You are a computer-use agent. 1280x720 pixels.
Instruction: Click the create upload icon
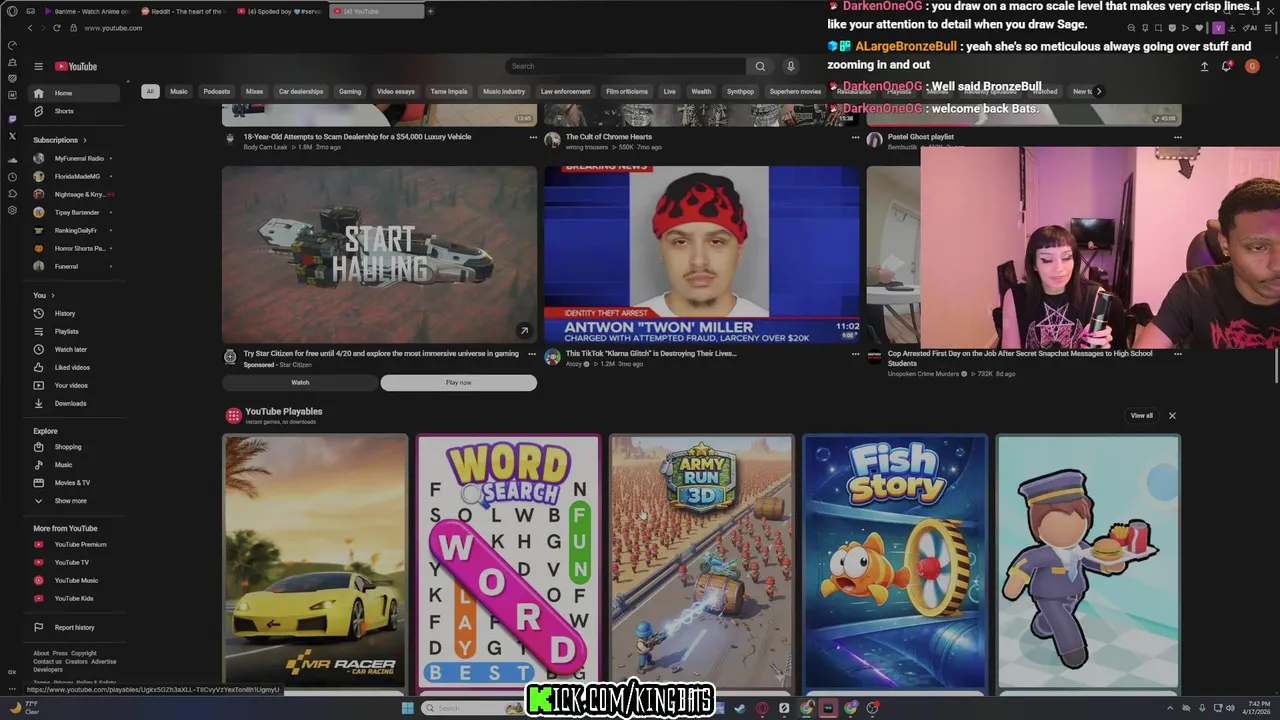pos(1204,66)
